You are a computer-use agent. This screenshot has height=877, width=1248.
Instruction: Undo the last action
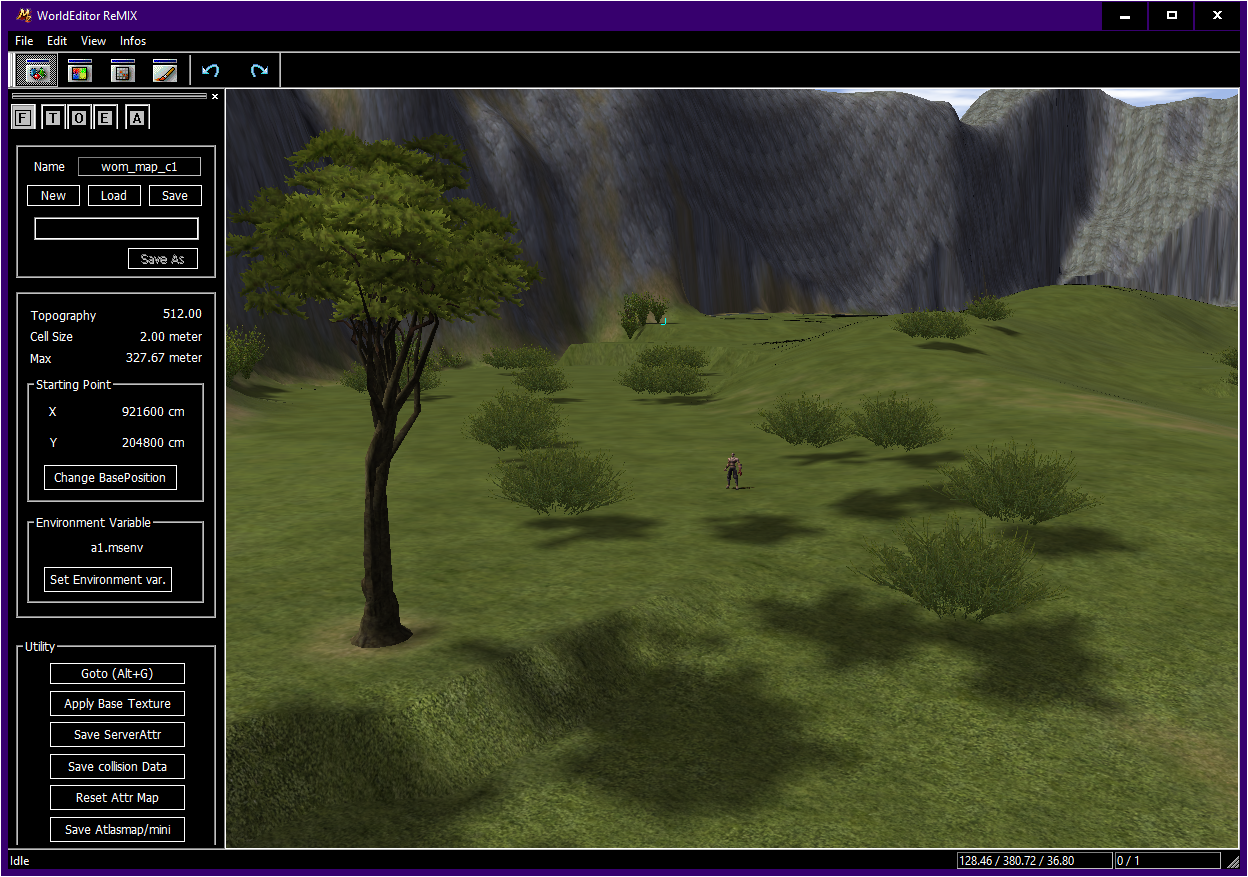(211, 71)
